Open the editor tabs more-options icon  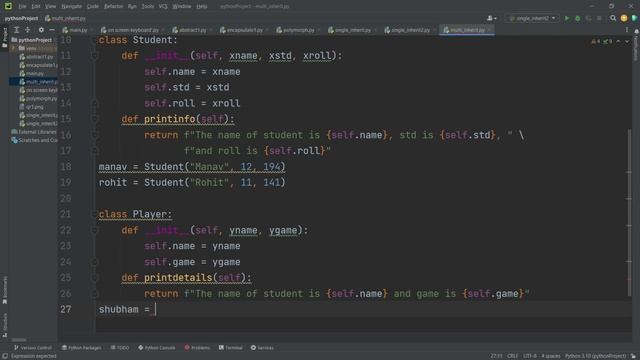tap(627, 30)
